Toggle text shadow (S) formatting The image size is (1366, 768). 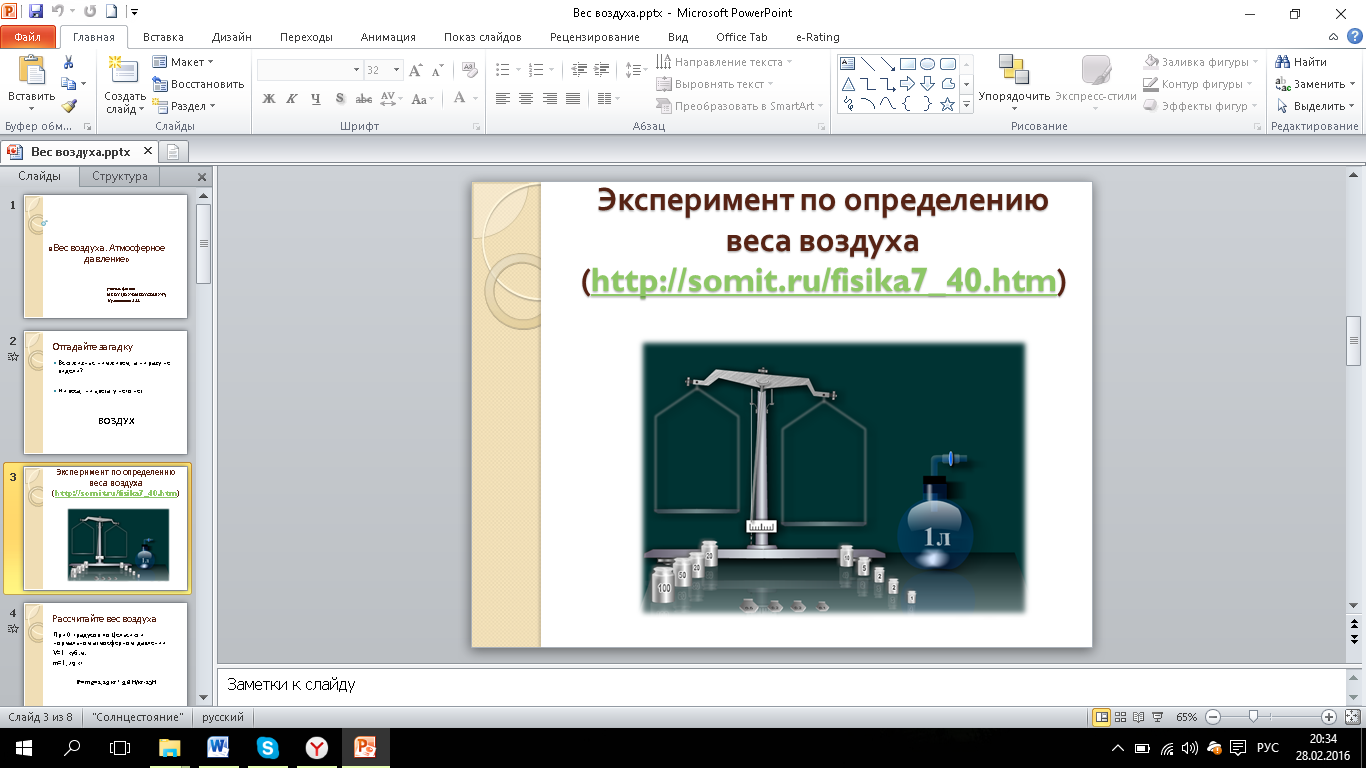pyautogui.click(x=340, y=98)
